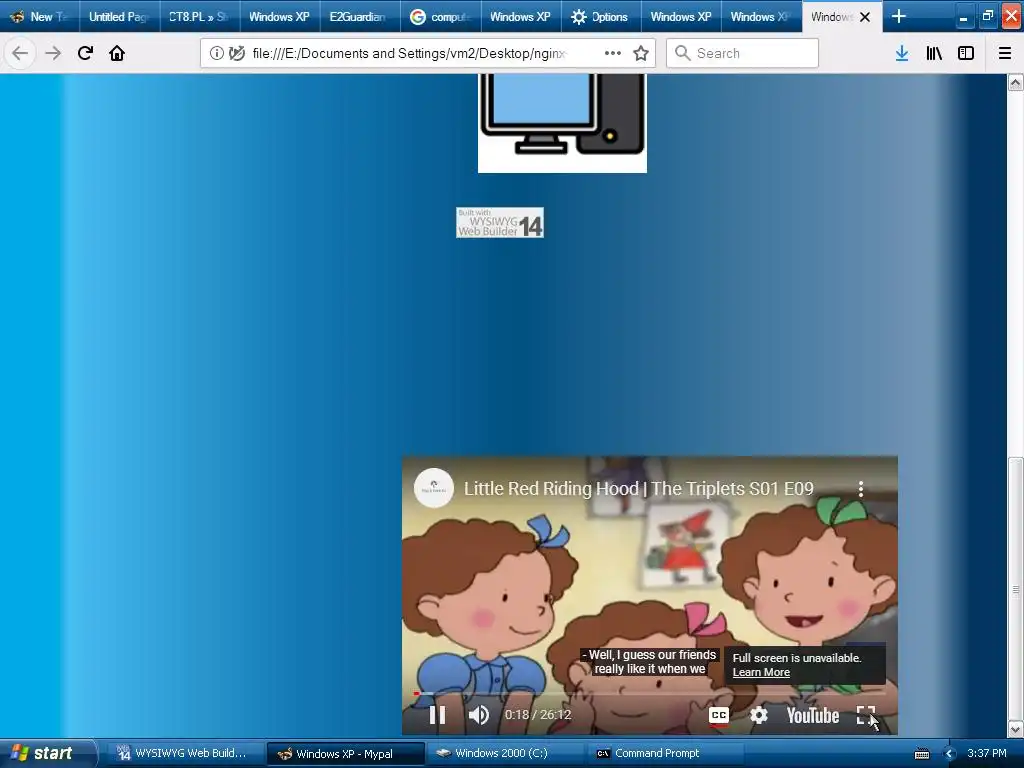Click the tracking protection shield icon
The height and width of the screenshot is (768, 1024).
[x=237, y=53]
